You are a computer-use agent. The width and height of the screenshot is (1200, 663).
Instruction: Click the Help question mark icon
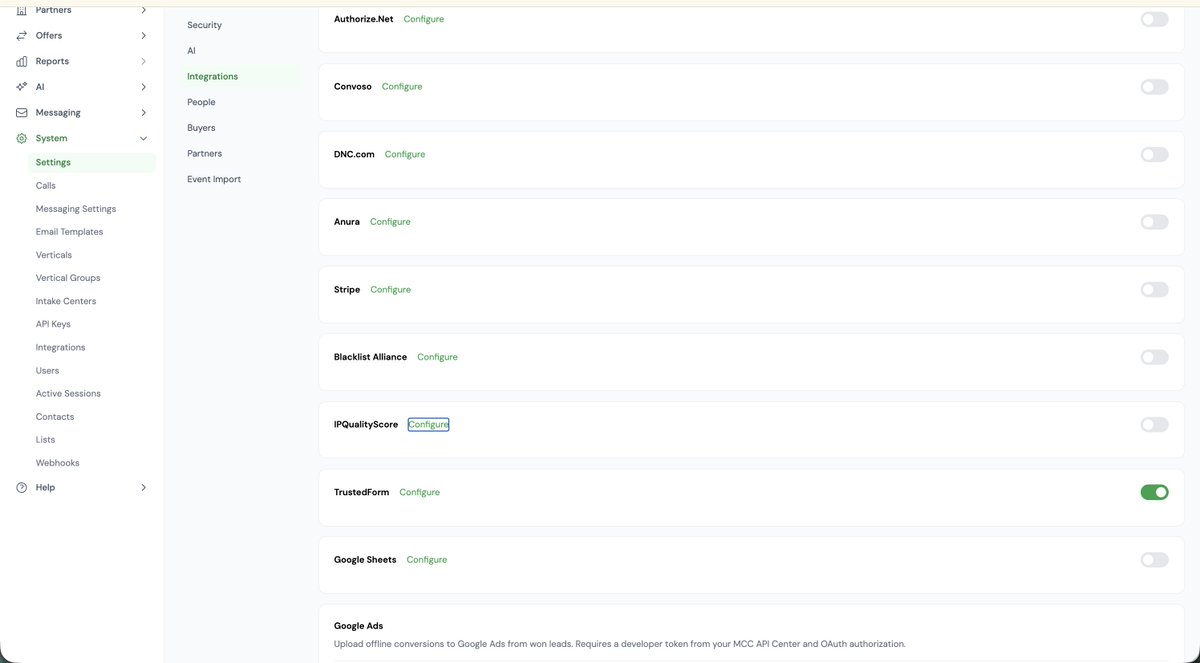click(22, 488)
